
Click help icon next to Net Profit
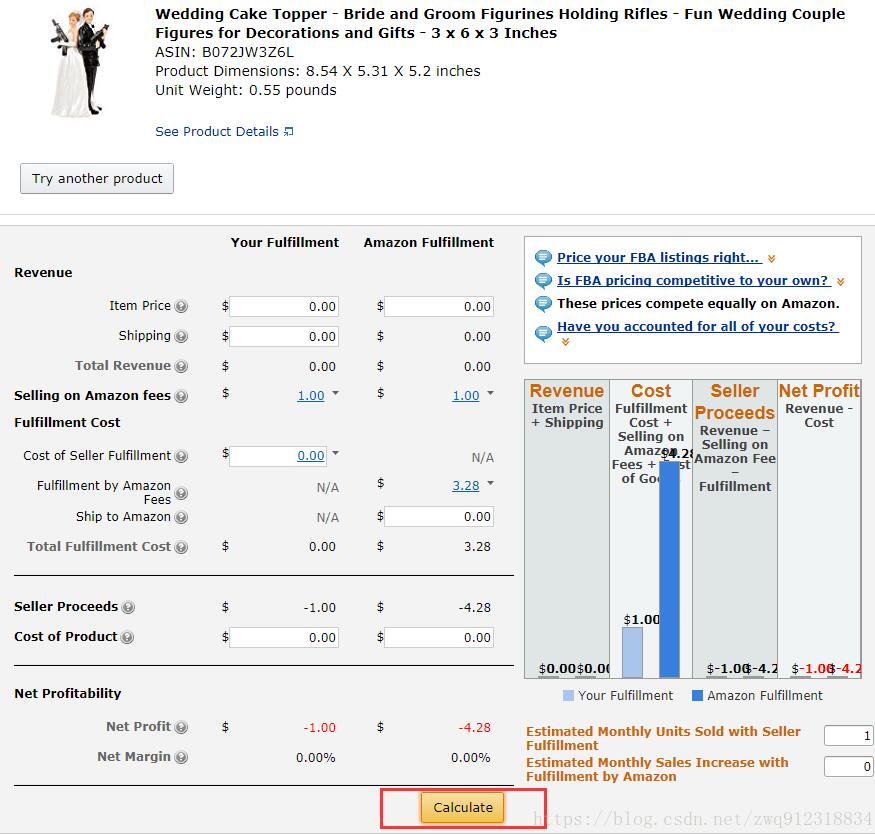coord(181,727)
